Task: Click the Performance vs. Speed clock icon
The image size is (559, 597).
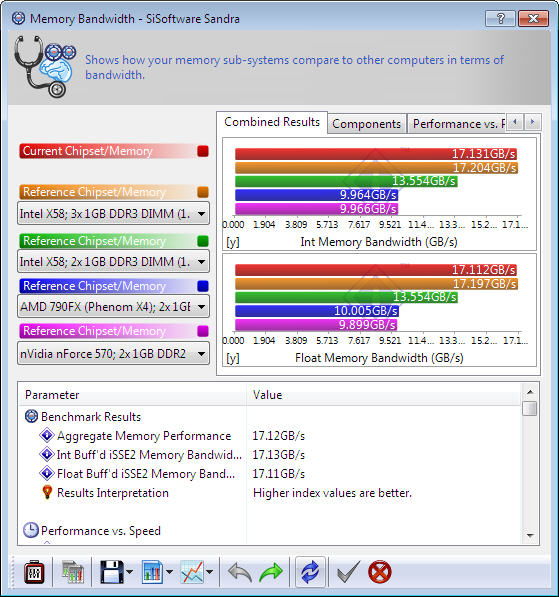Action: point(31,530)
